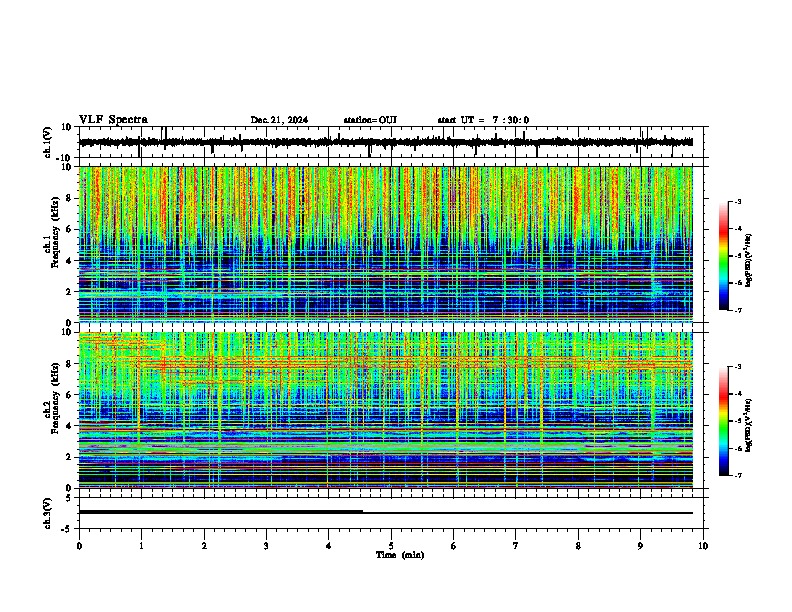Click the '8' kHz tick on ch.1 frequency axis
Image resolution: width=792 pixels, height=612 pixels.
(70, 198)
